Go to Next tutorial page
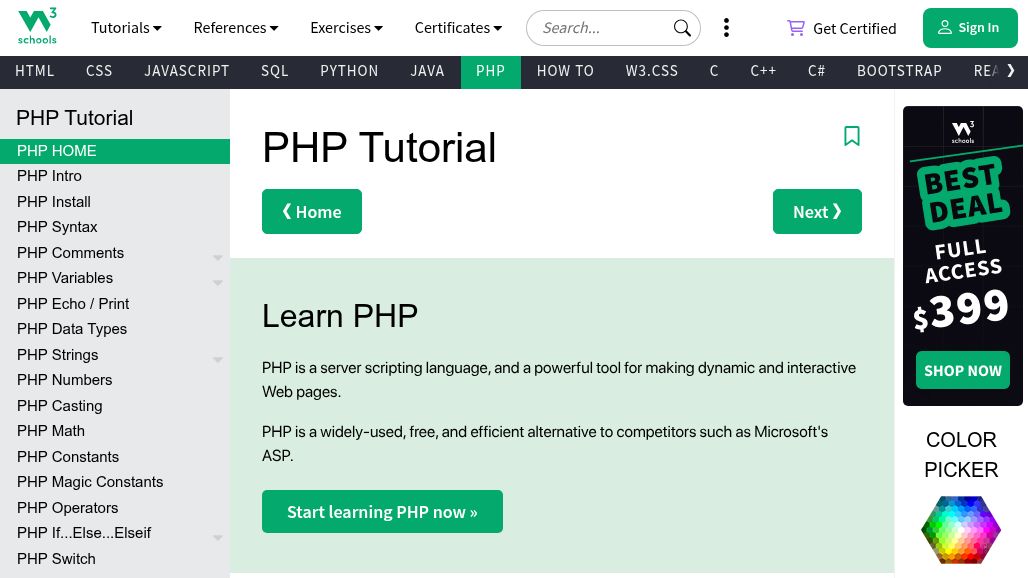Screen dimensions: 1028x578 [x=817, y=212]
